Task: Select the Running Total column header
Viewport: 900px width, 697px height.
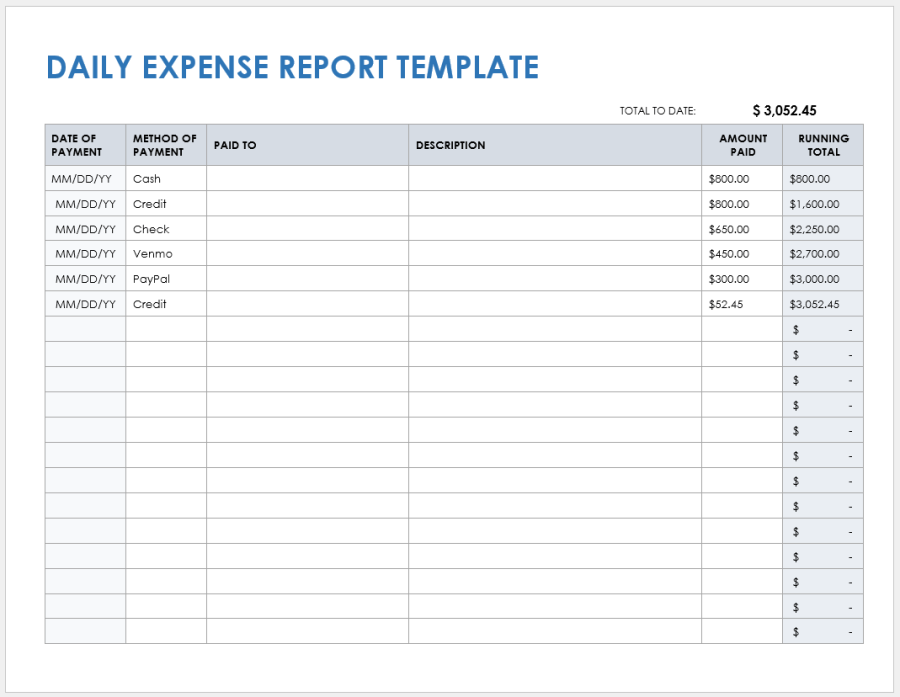Action: click(823, 145)
